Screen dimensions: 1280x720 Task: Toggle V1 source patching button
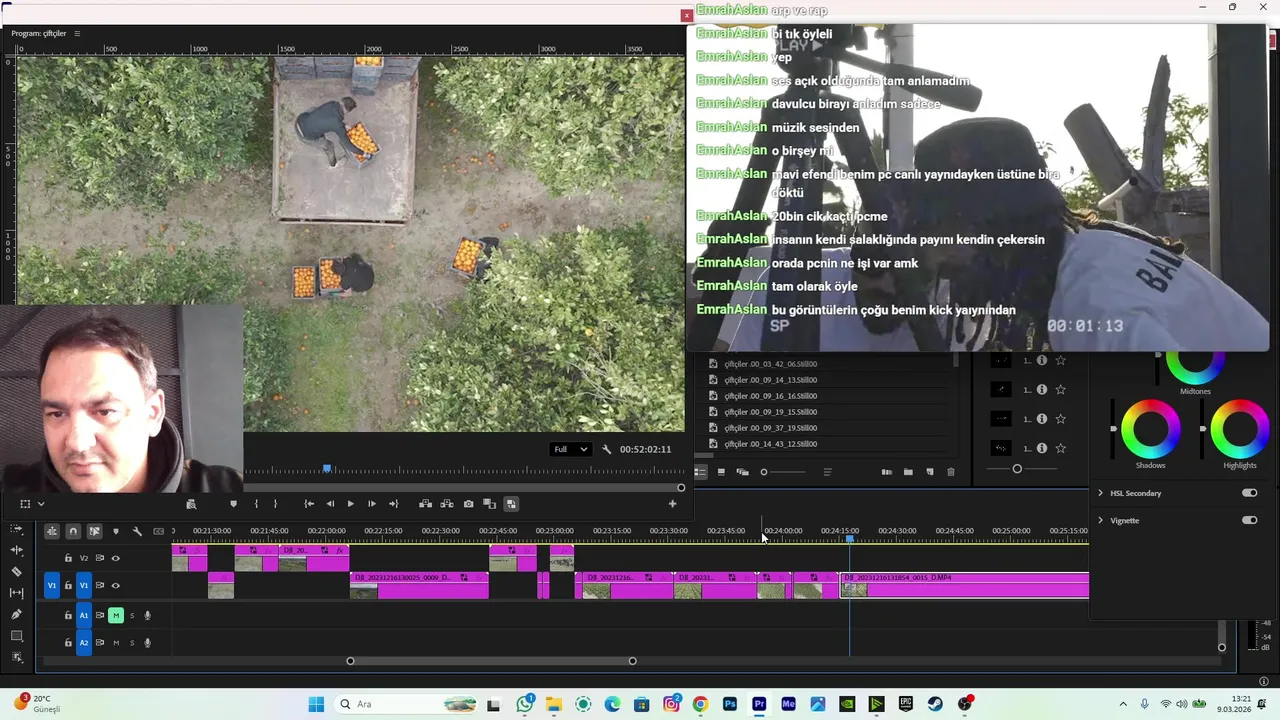[52, 585]
